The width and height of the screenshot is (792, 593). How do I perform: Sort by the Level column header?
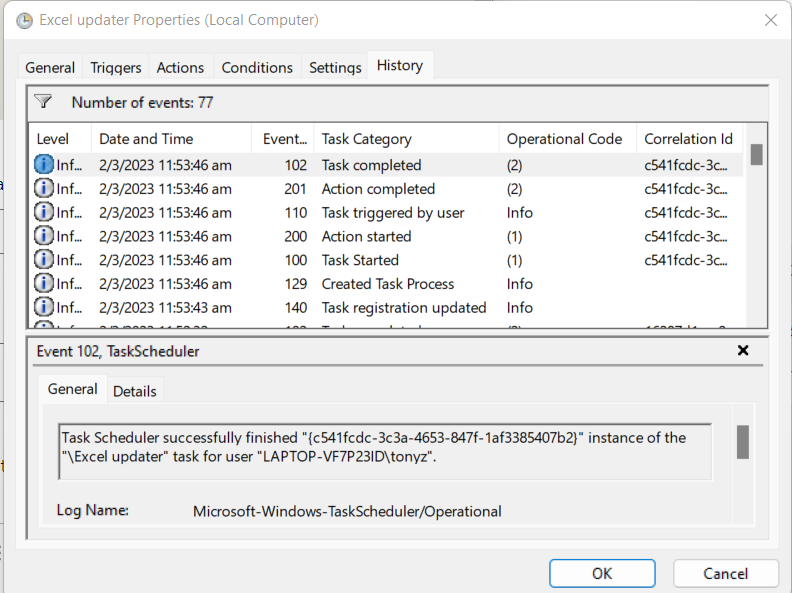[x=60, y=139]
